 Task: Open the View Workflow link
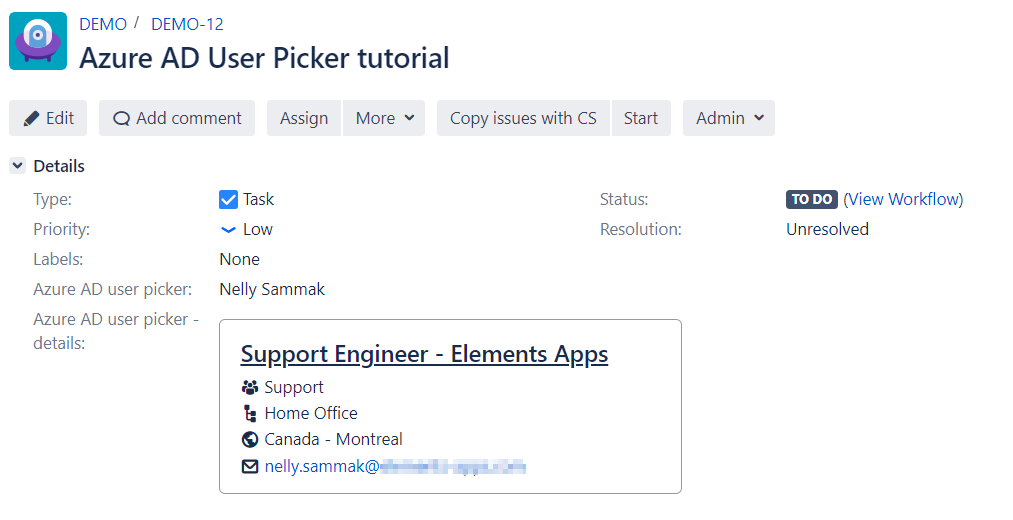pyautogui.click(x=903, y=199)
